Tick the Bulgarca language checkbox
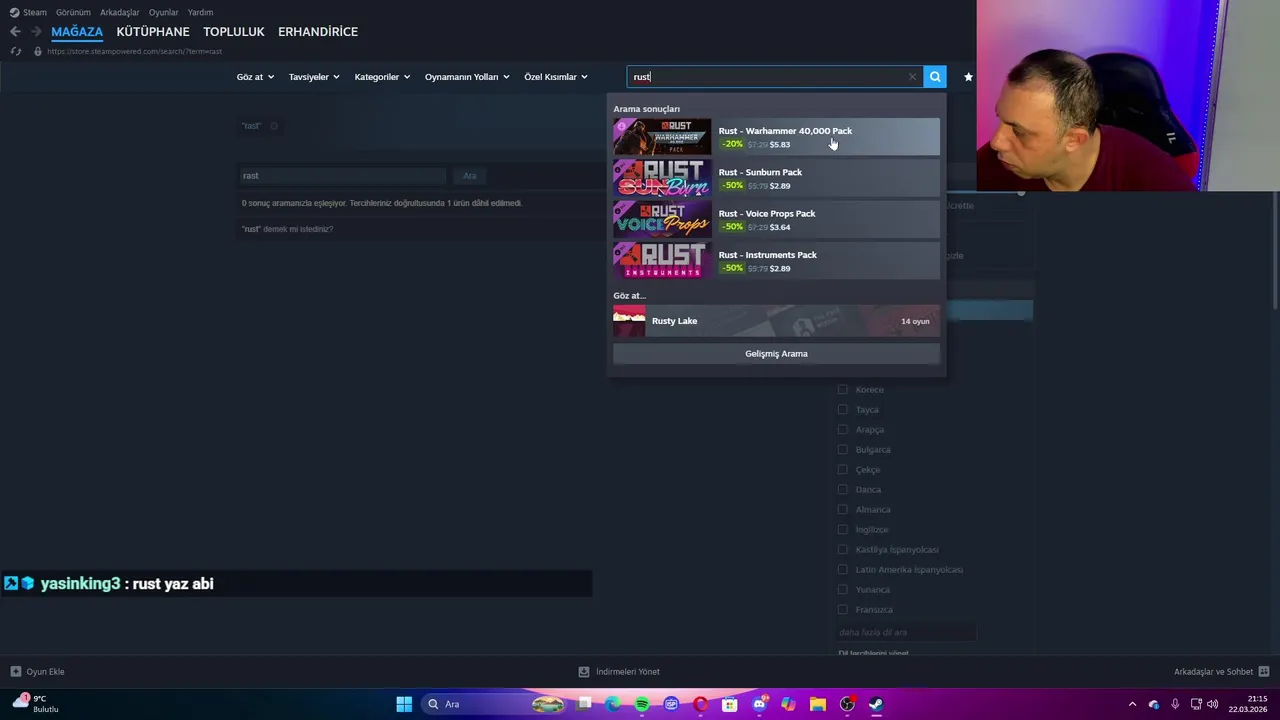The width and height of the screenshot is (1280, 720). [842, 450]
